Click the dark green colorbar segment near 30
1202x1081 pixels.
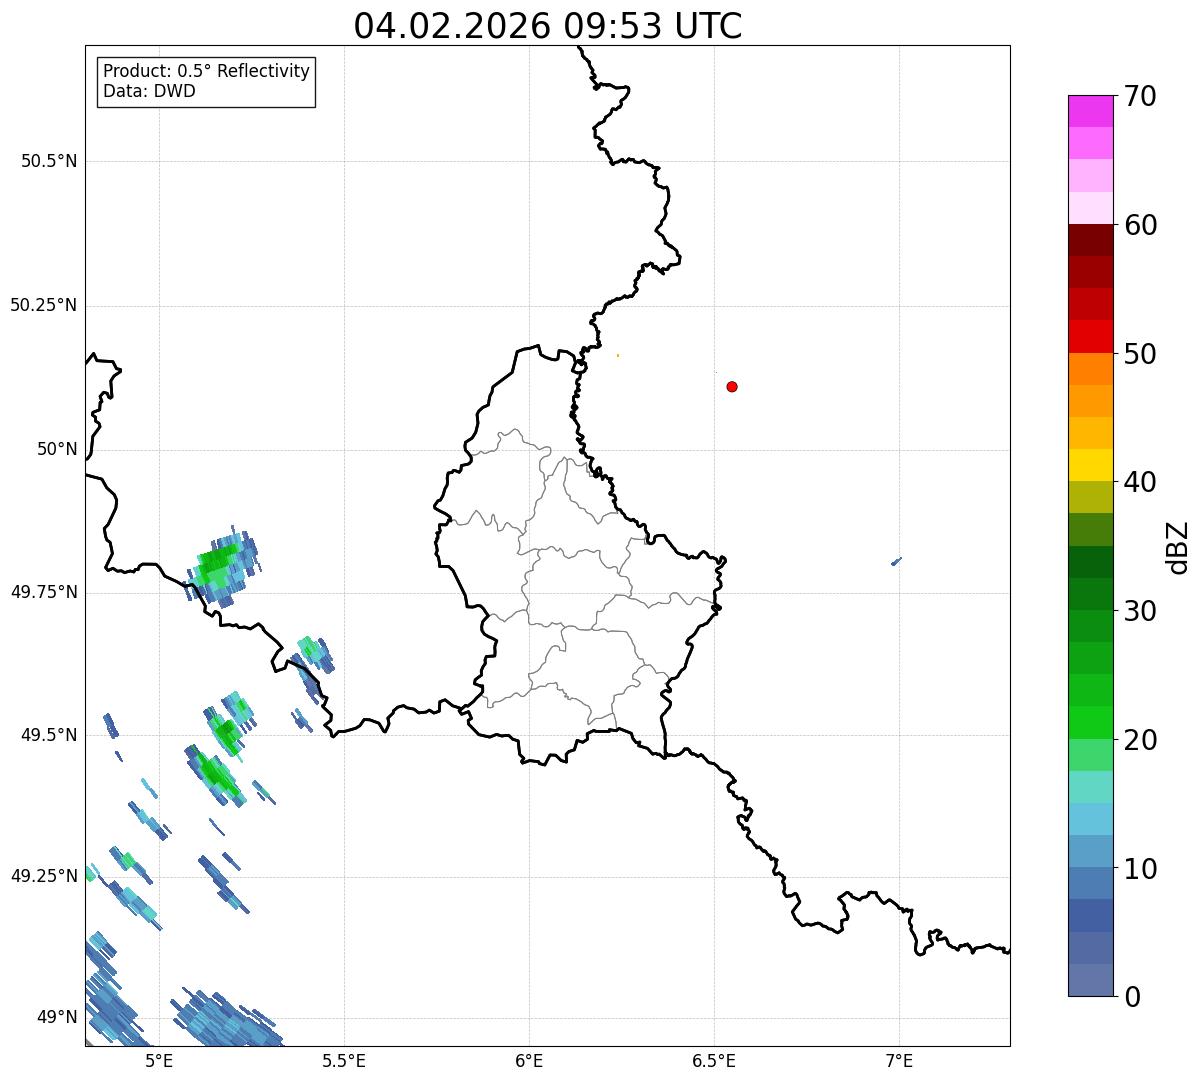[x=1090, y=594]
